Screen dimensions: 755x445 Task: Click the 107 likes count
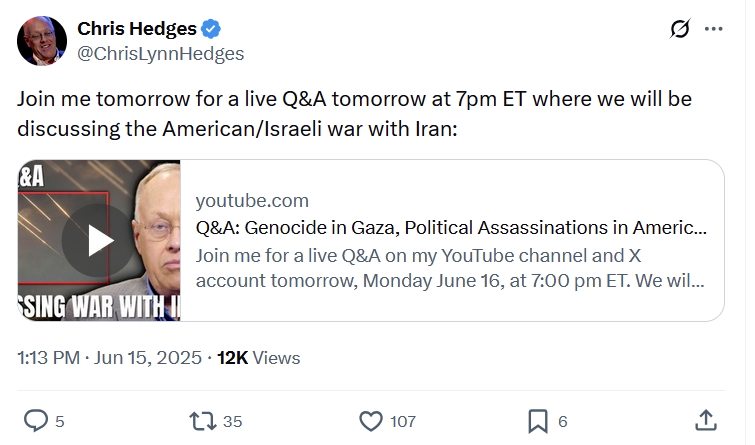403,421
